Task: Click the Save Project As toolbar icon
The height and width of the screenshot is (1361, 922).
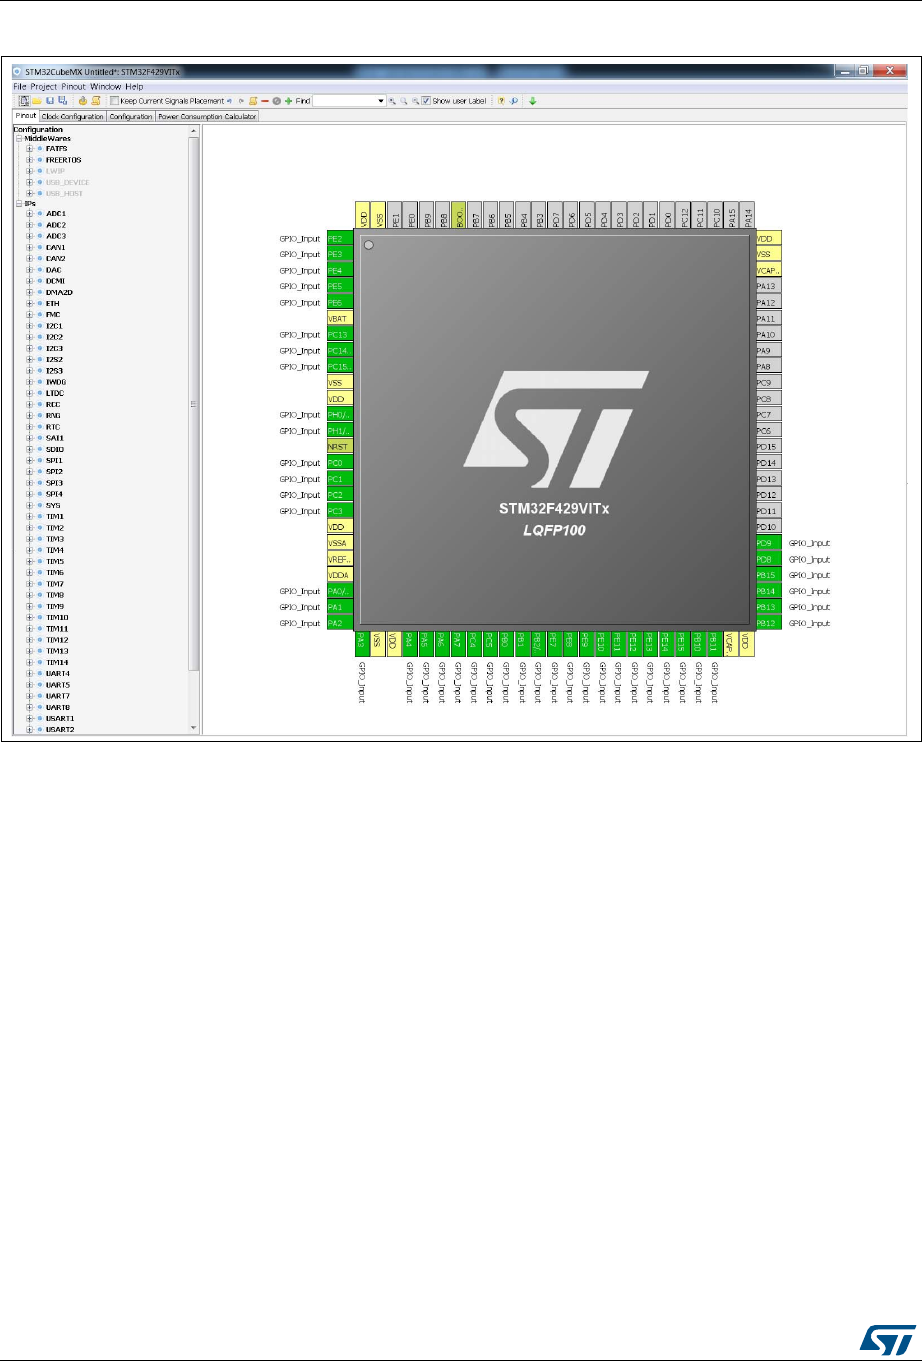Action: 61,101
